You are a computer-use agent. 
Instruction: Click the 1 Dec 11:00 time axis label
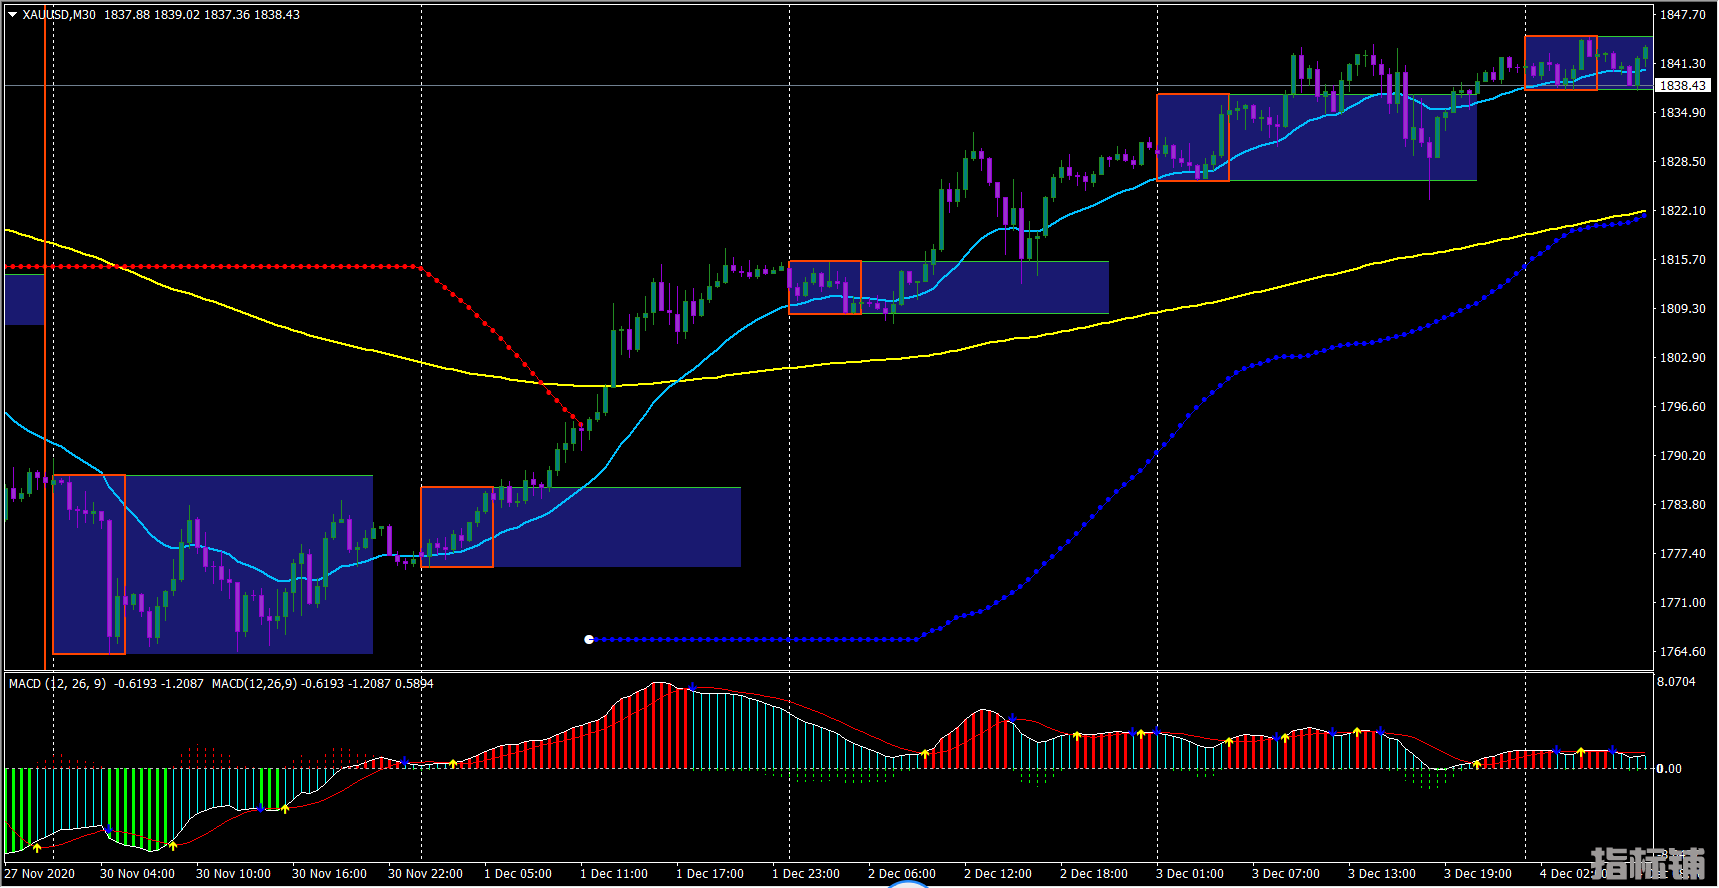point(614,874)
